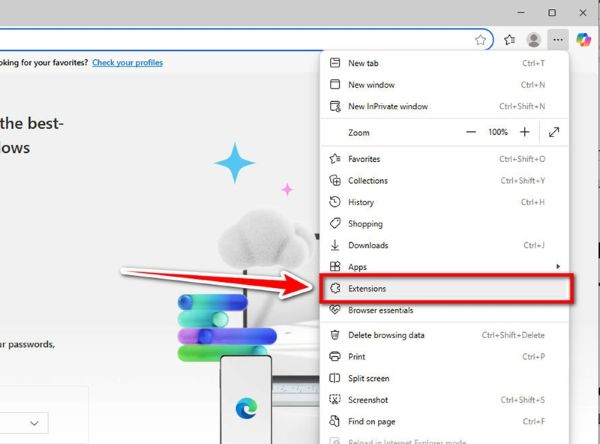
Task: Enter full screen via the zoom expand icon
Action: pyautogui.click(x=554, y=132)
